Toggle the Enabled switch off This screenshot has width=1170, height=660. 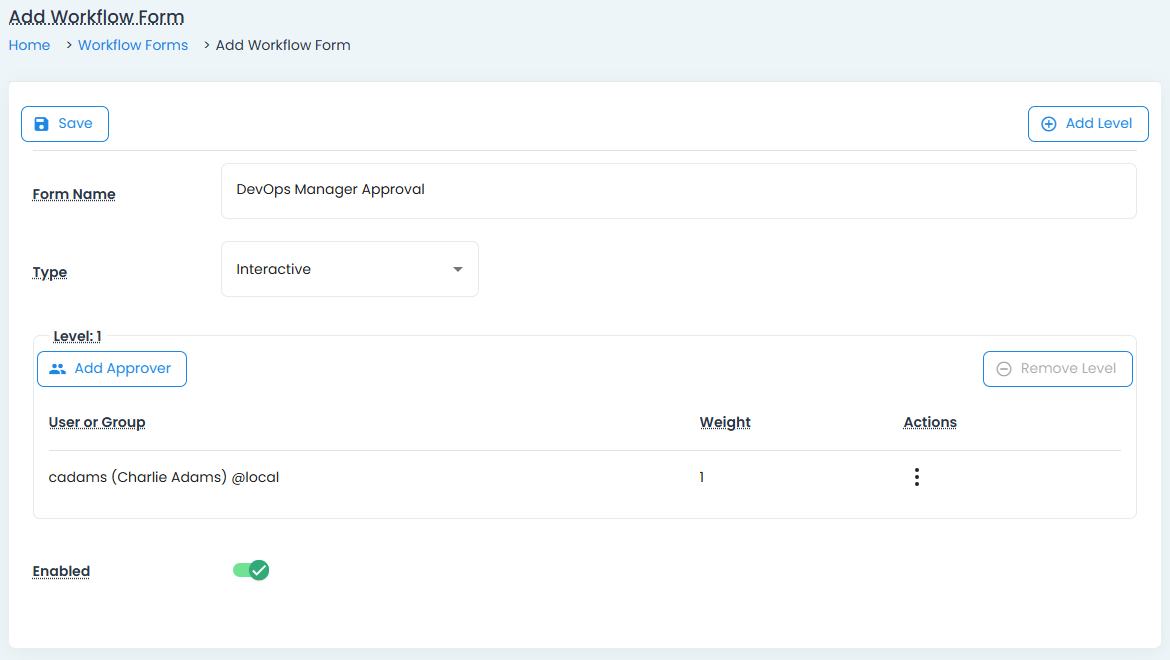[251, 570]
